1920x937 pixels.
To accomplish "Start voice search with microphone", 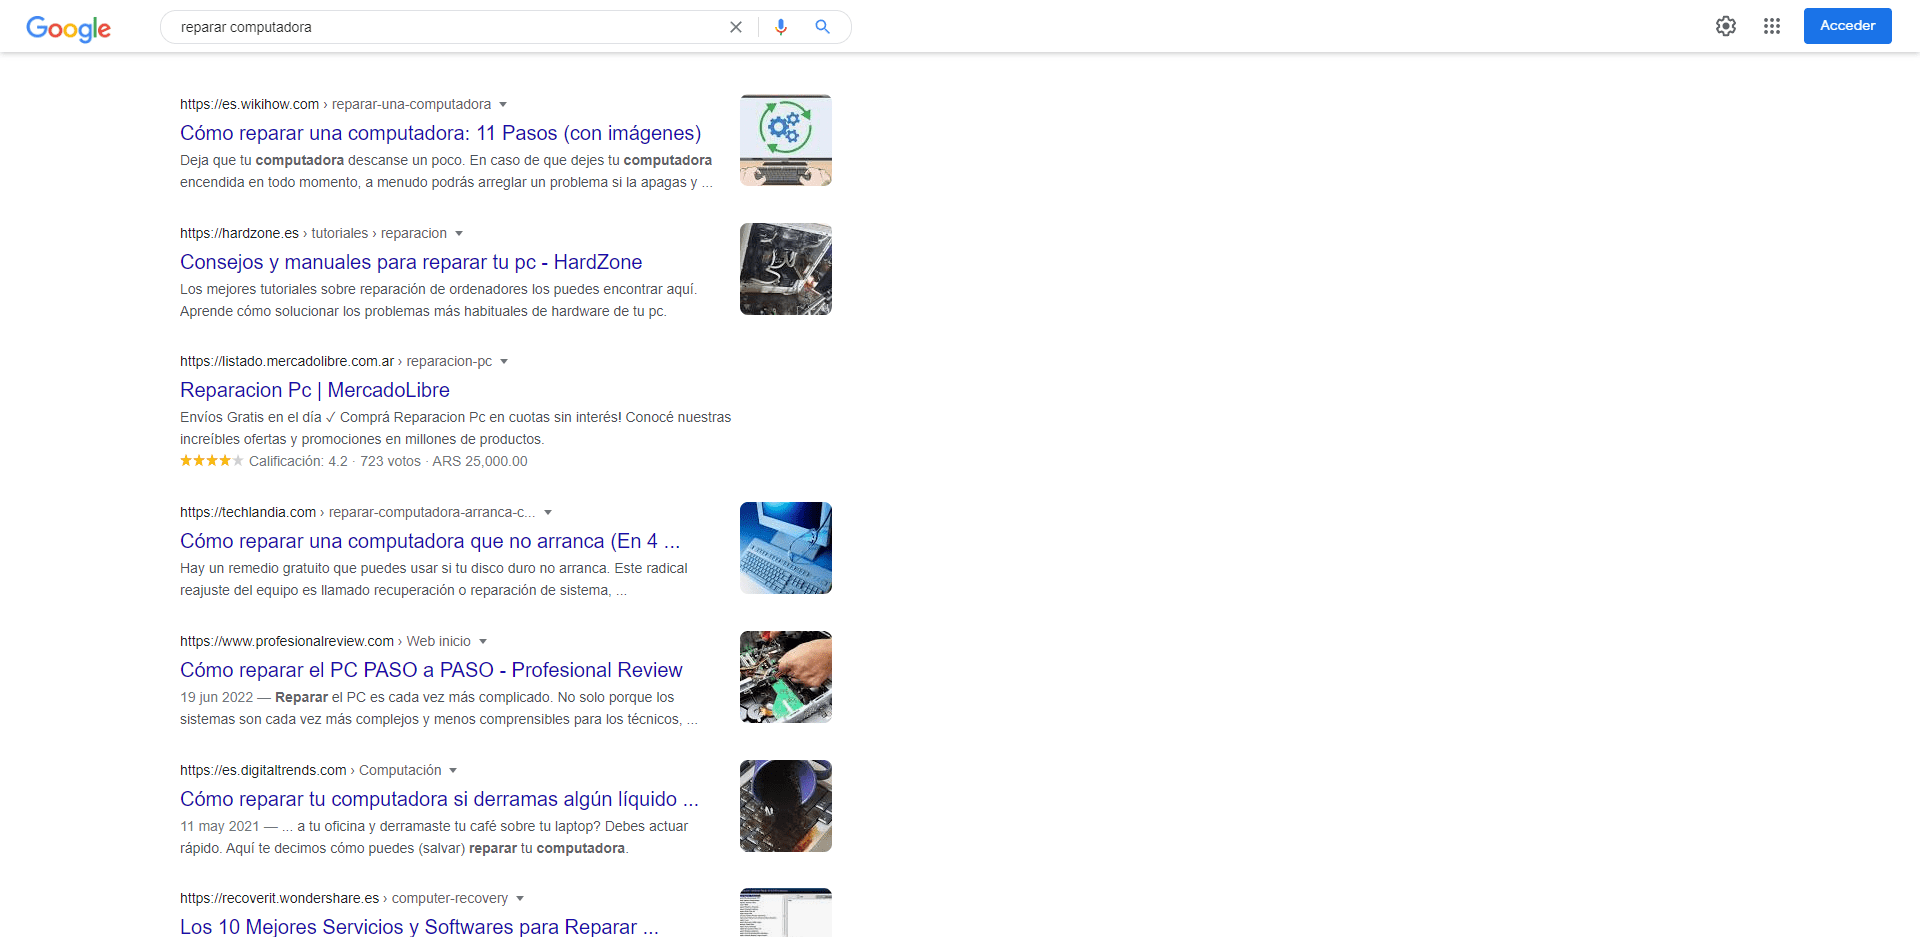I will [781, 27].
